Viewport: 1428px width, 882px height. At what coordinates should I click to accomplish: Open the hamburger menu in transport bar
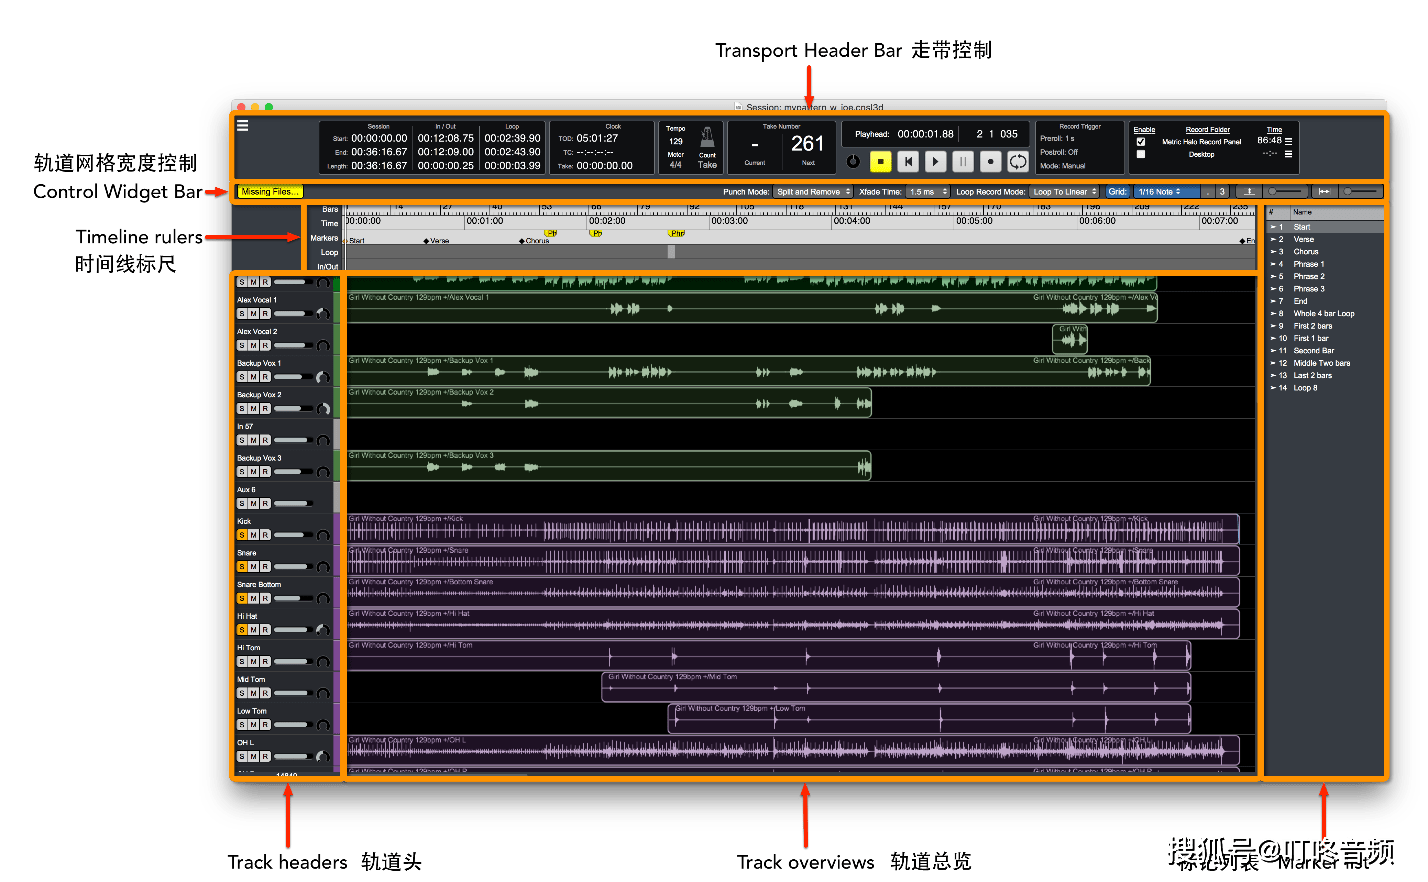click(x=242, y=126)
